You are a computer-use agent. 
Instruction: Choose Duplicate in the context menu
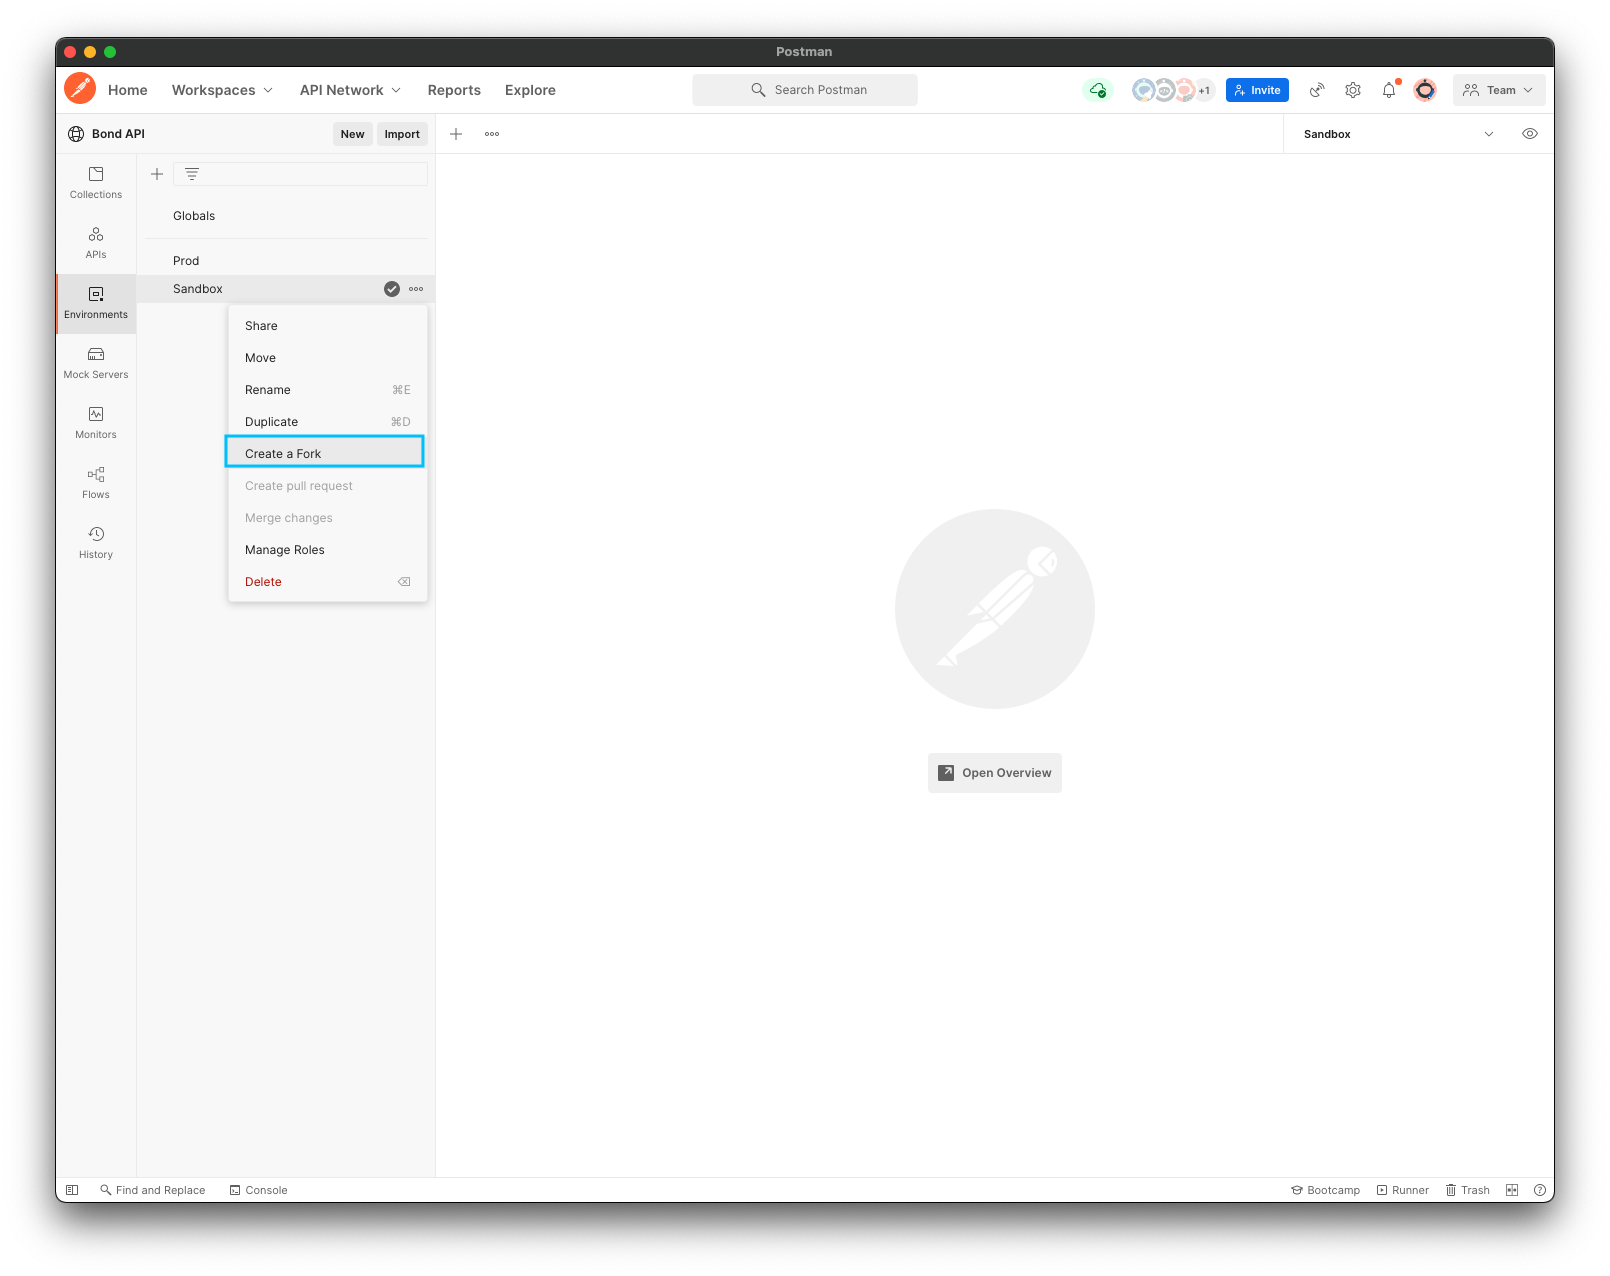tap(328, 422)
